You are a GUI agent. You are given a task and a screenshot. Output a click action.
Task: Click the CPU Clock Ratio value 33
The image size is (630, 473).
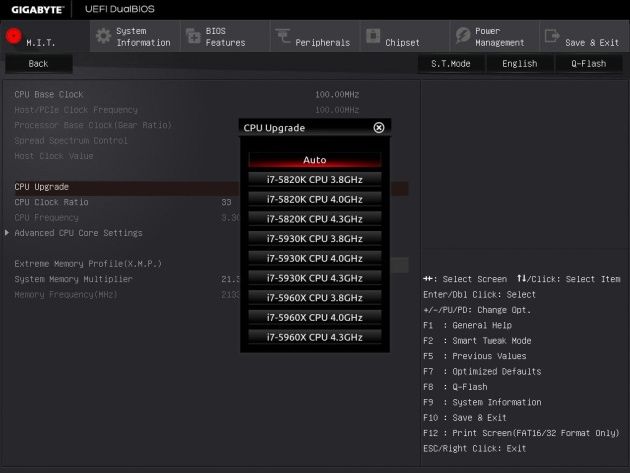pos(226,203)
